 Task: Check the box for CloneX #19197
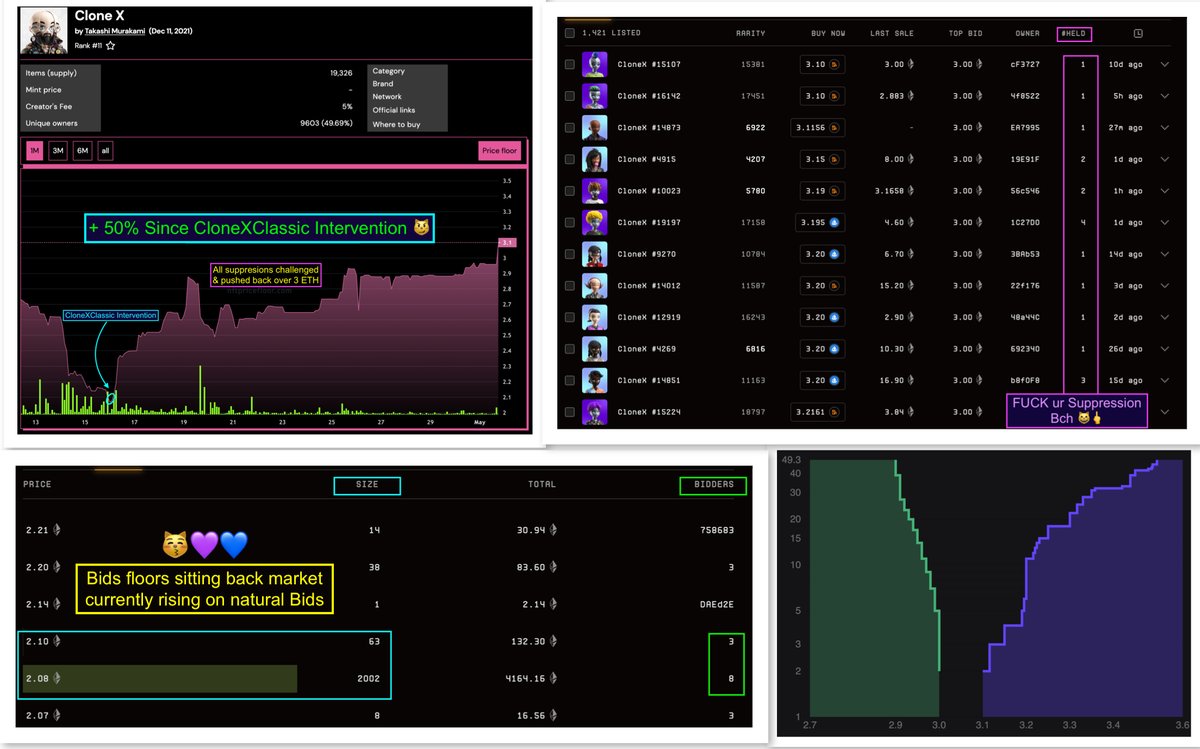(569, 223)
